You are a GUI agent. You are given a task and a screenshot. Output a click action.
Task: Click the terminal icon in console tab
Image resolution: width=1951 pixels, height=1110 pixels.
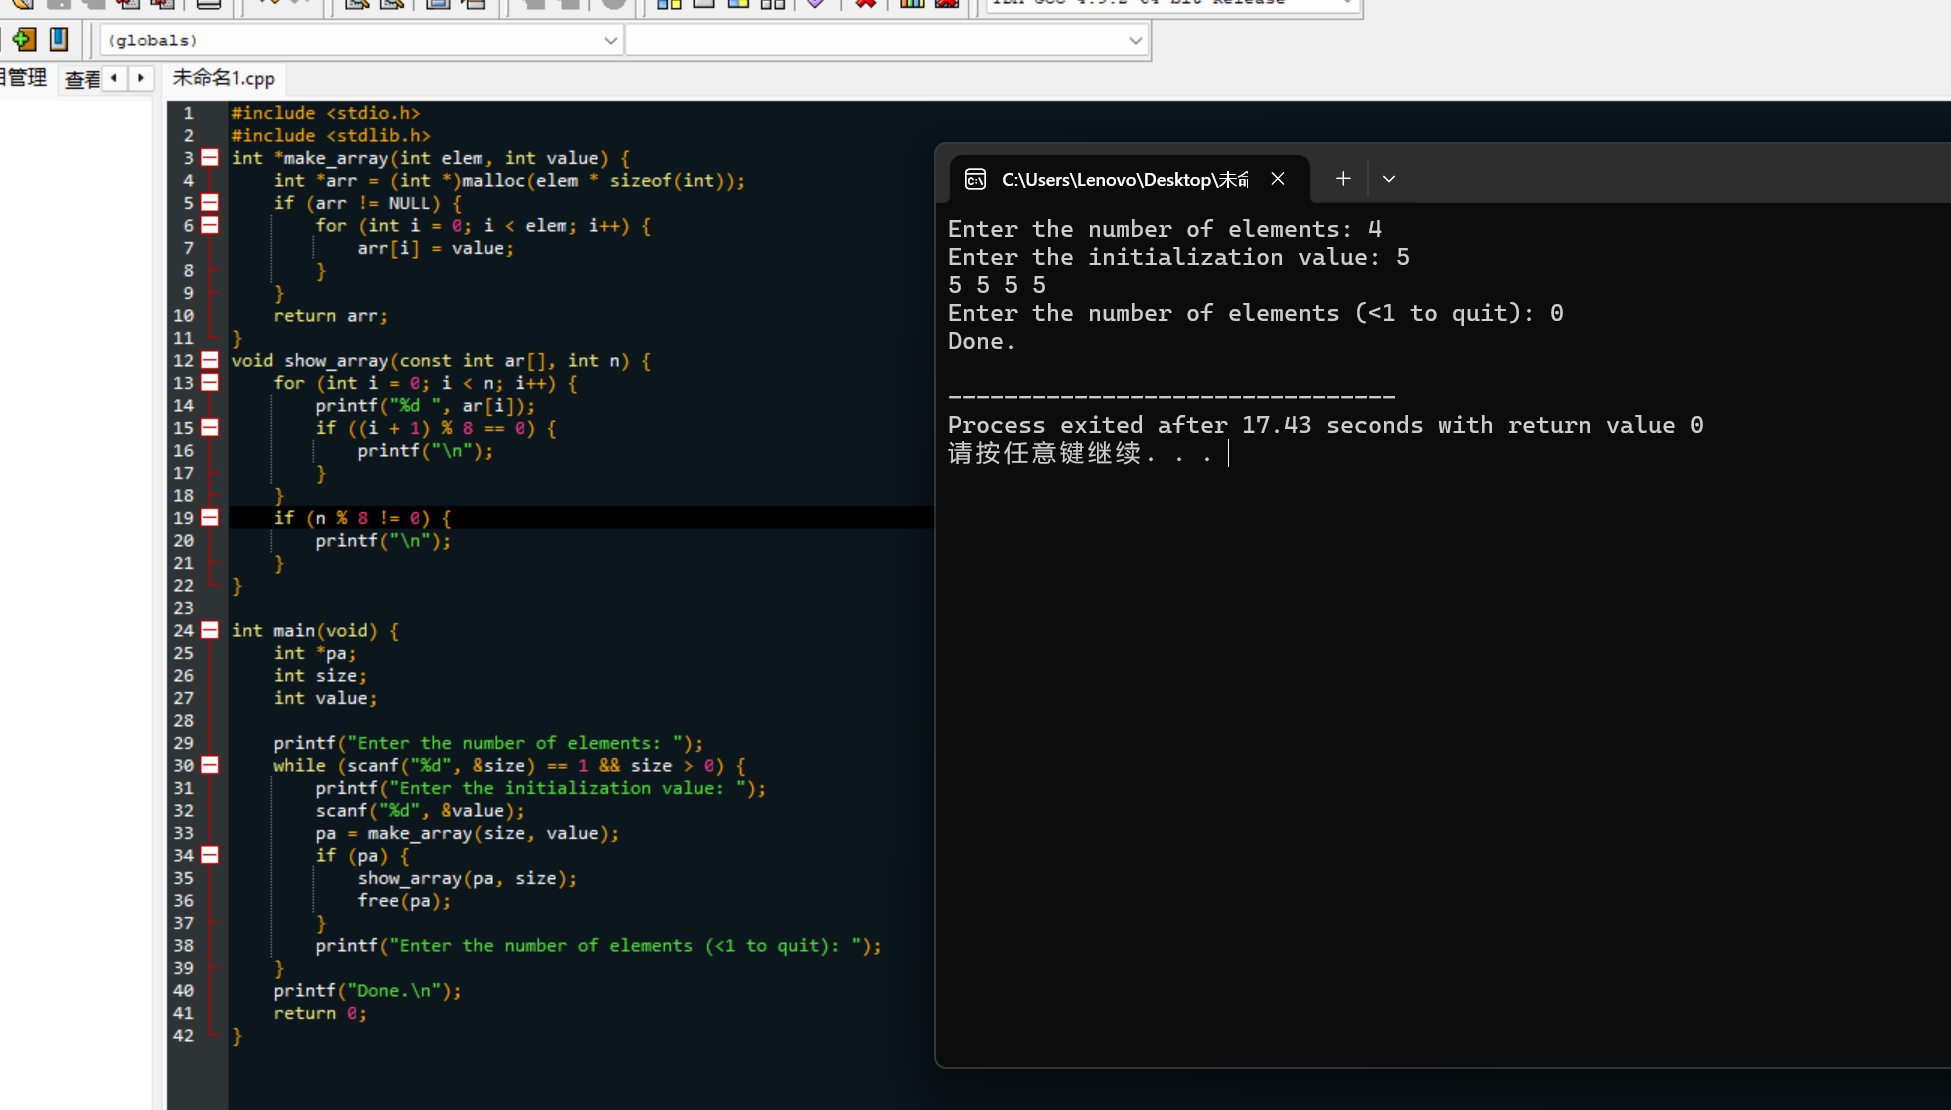click(975, 179)
